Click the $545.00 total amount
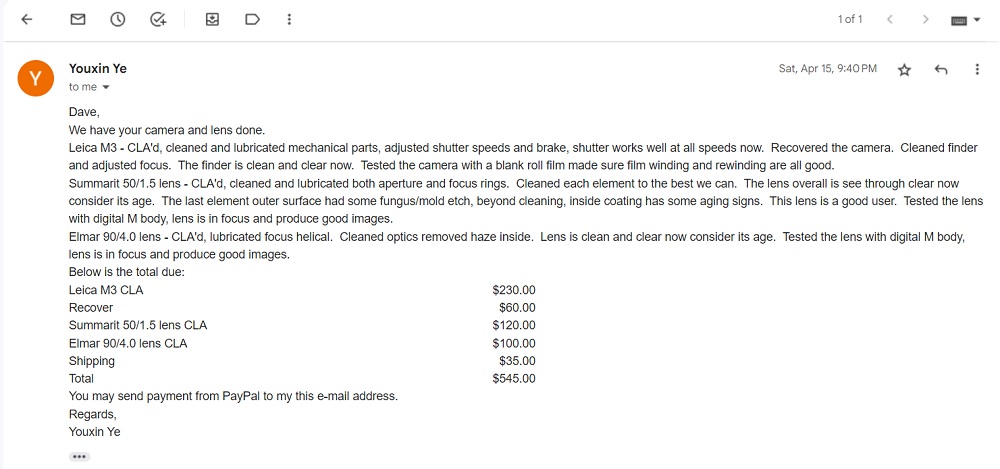The width and height of the screenshot is (1000, 469). [x=514, y=379]
